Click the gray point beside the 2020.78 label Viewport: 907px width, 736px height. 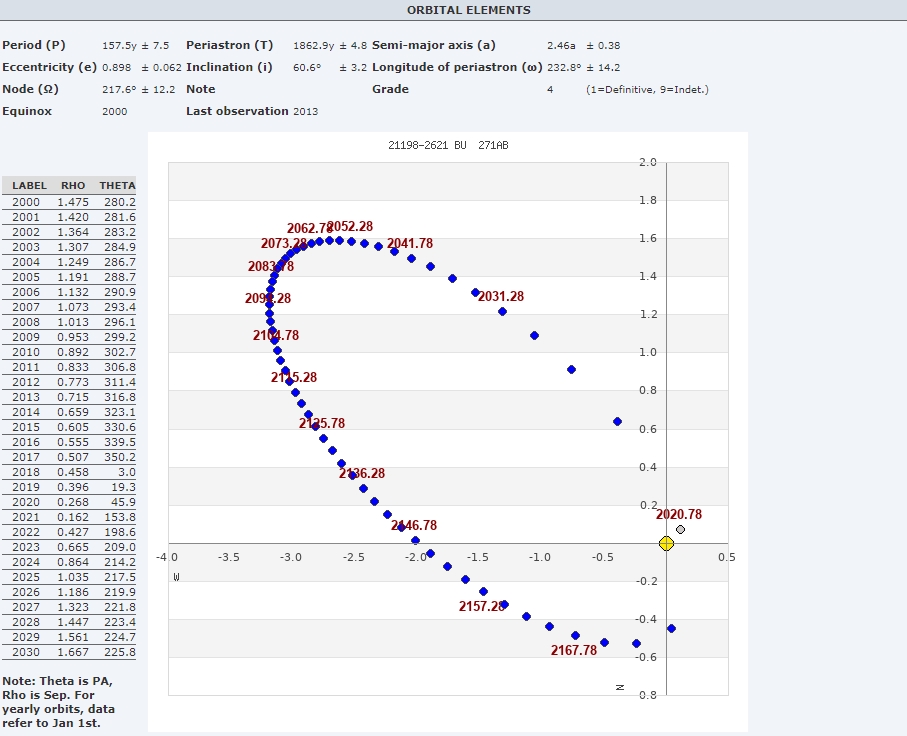680,529
